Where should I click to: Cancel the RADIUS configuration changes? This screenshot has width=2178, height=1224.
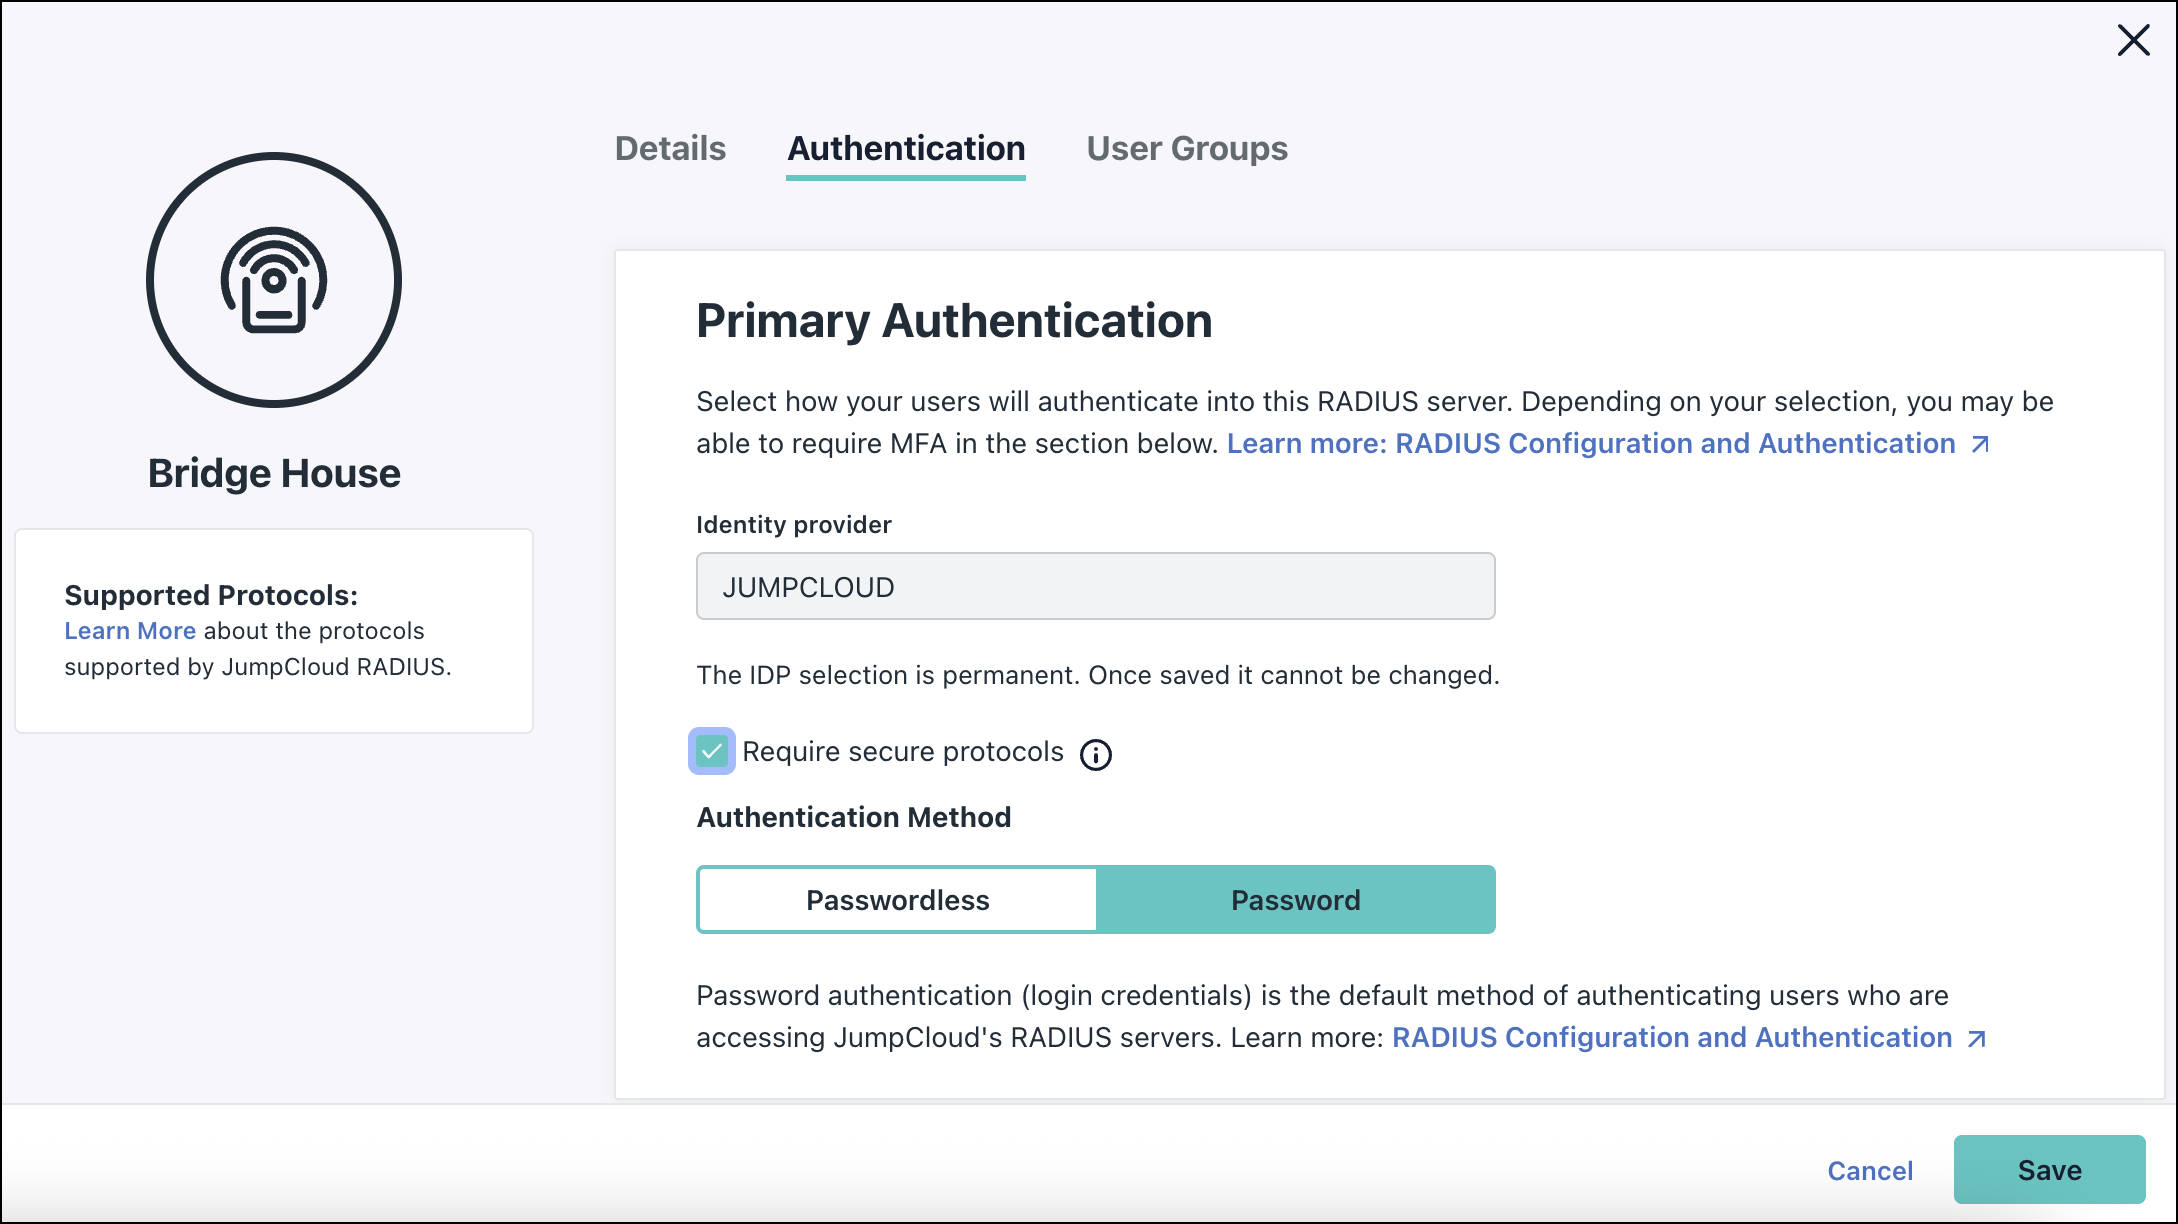1870,1171
